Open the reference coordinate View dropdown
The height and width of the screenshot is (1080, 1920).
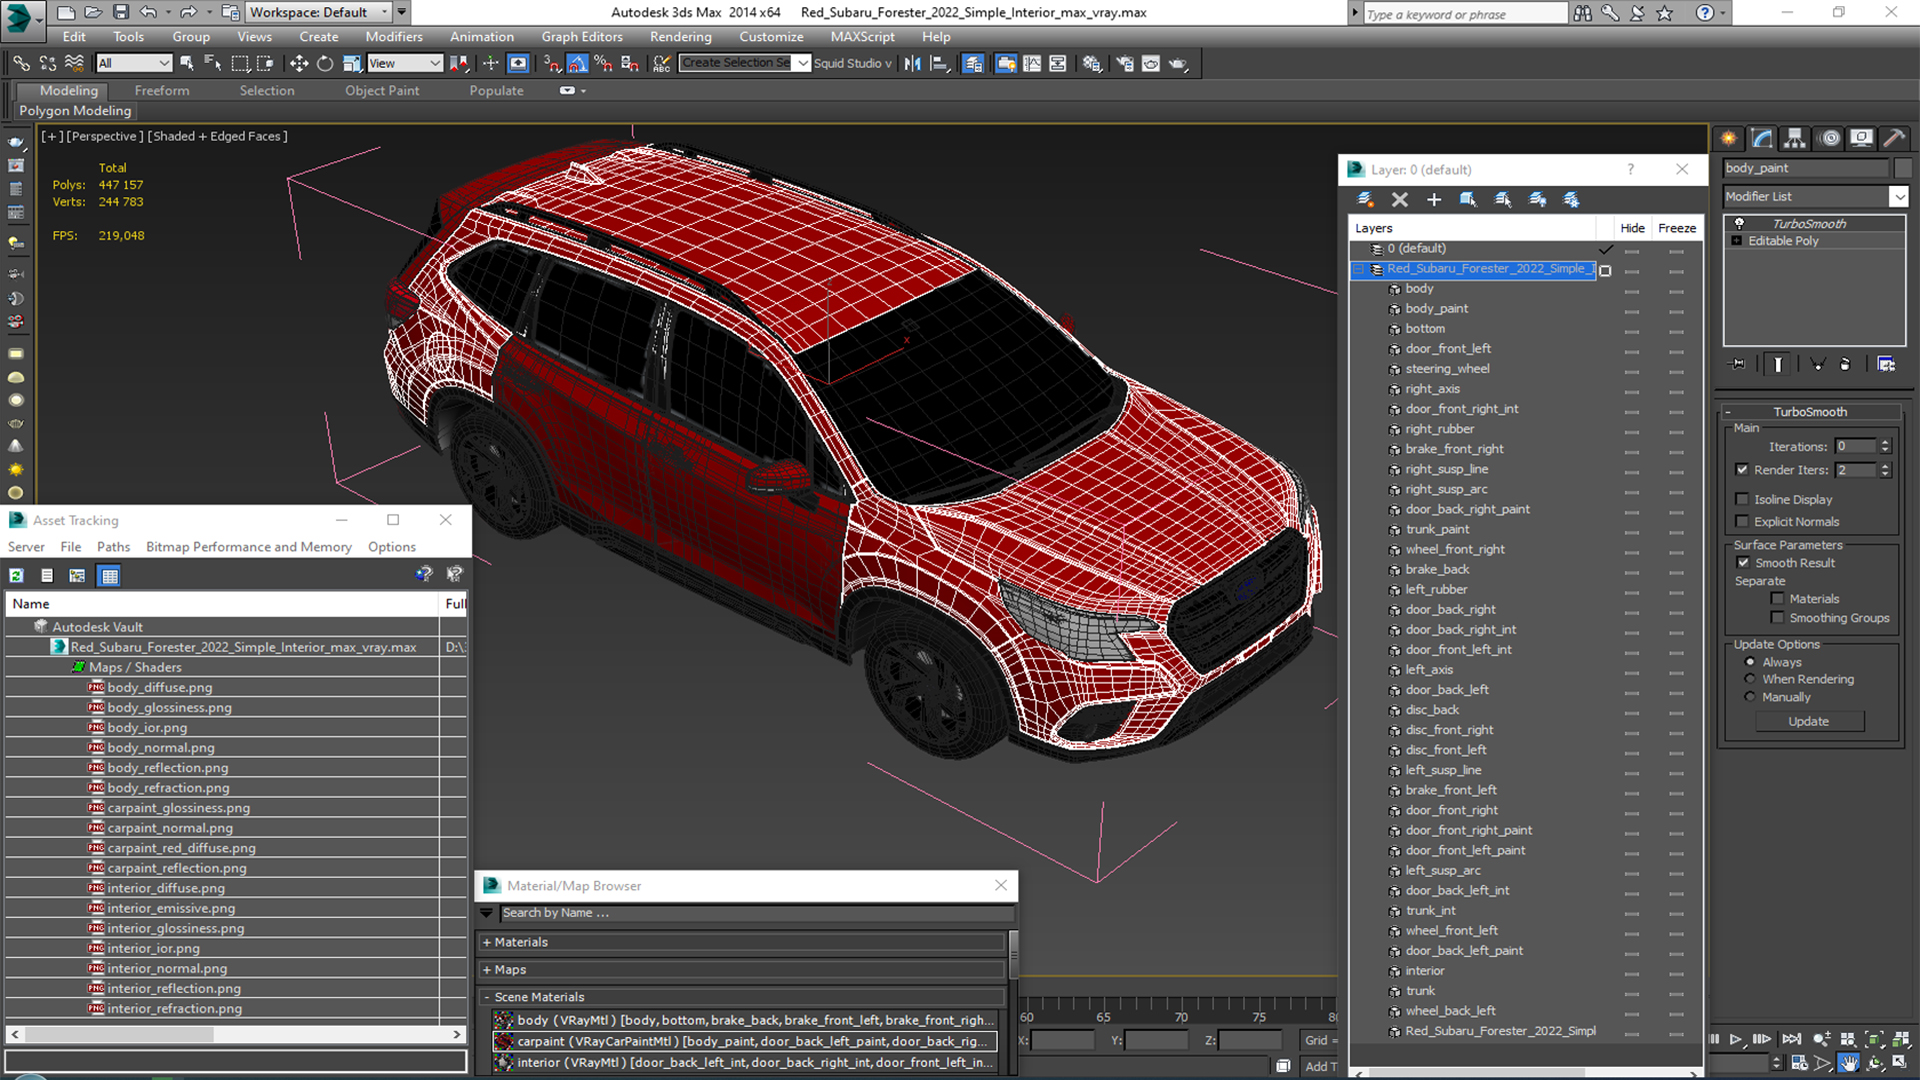(x=405, y=63)
